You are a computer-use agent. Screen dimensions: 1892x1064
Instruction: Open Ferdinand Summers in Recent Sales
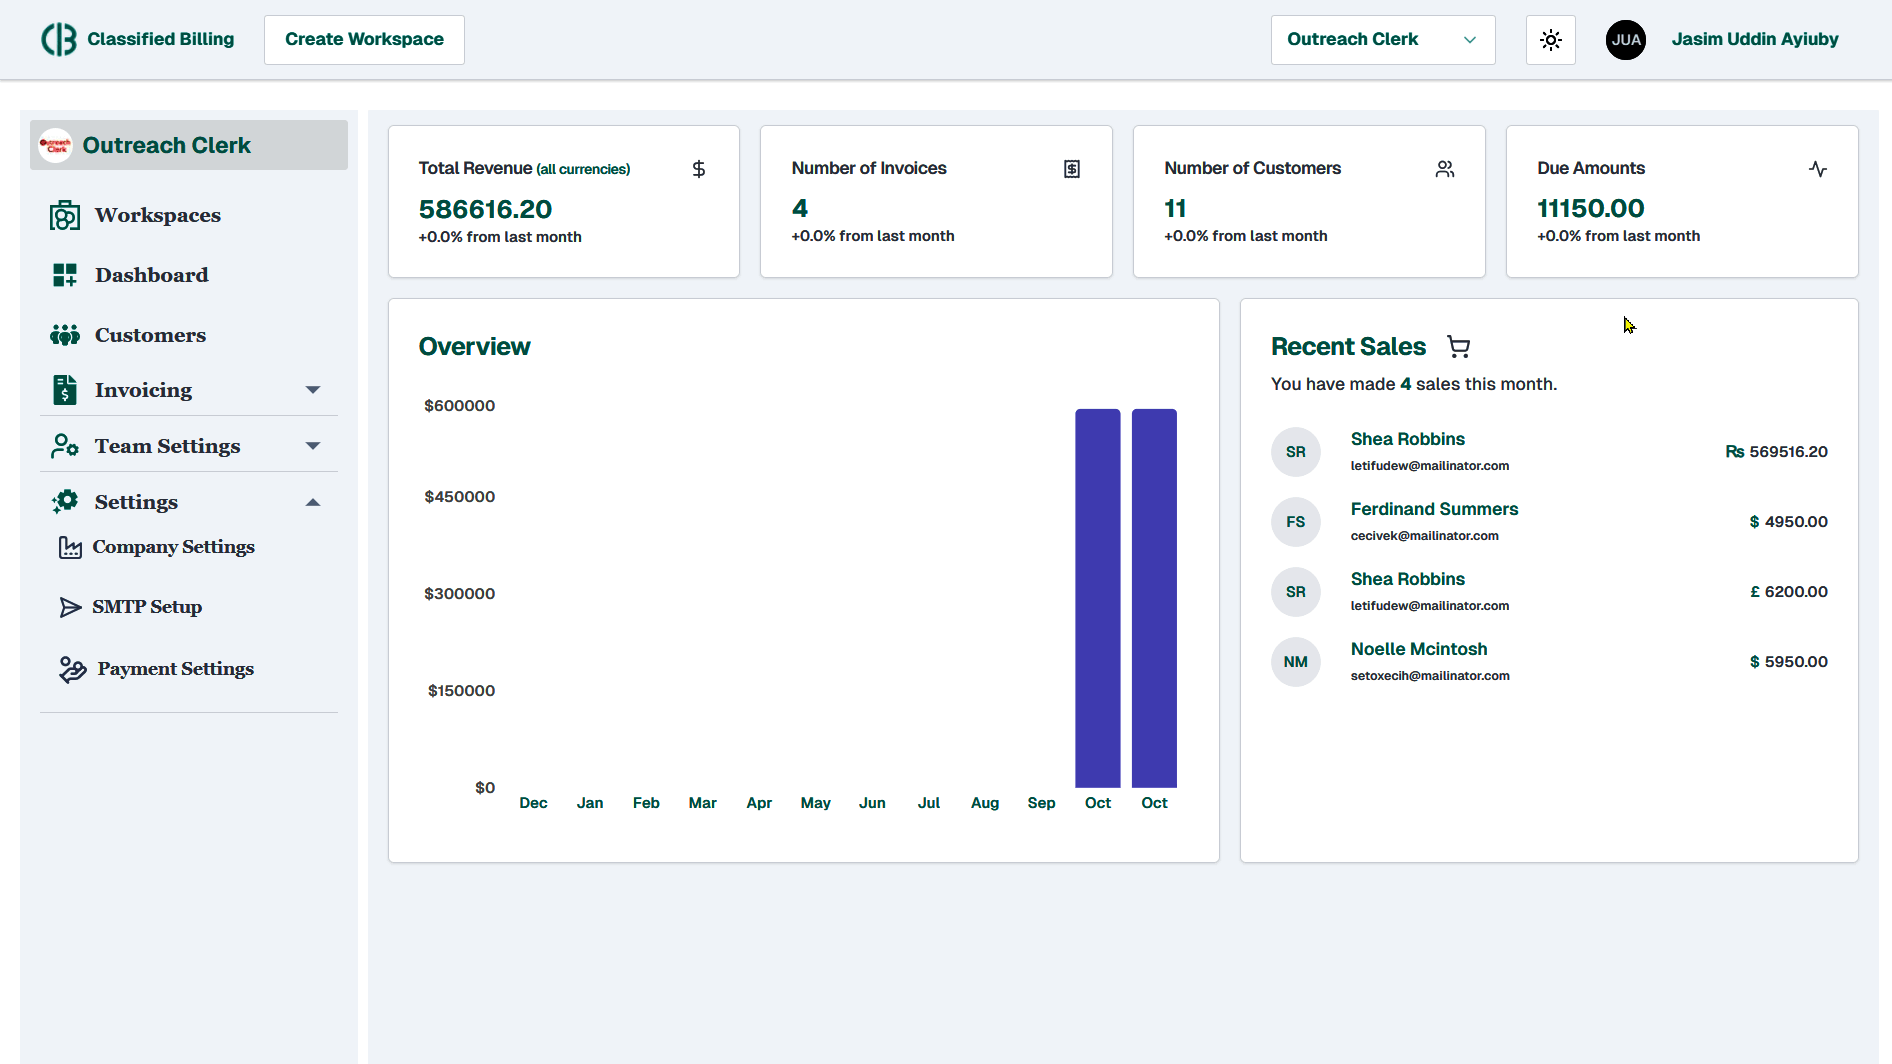tap(1434, 509)
